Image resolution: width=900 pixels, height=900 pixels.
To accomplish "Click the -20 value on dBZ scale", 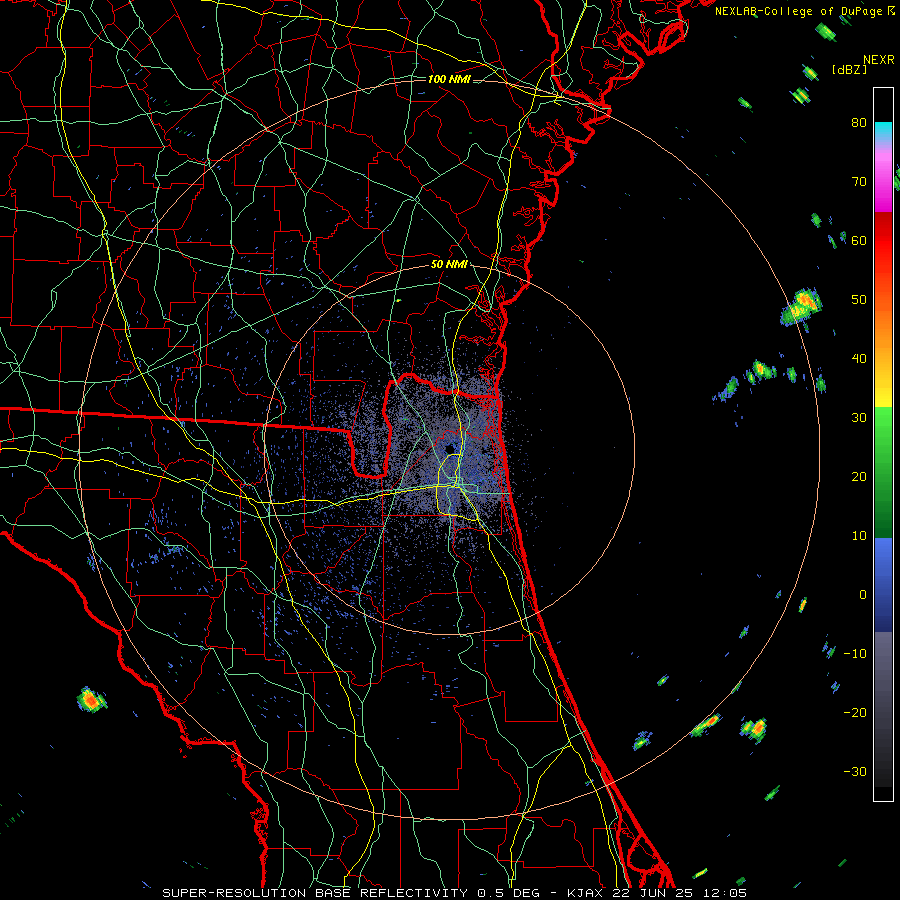I will click(x=855, y=713).
